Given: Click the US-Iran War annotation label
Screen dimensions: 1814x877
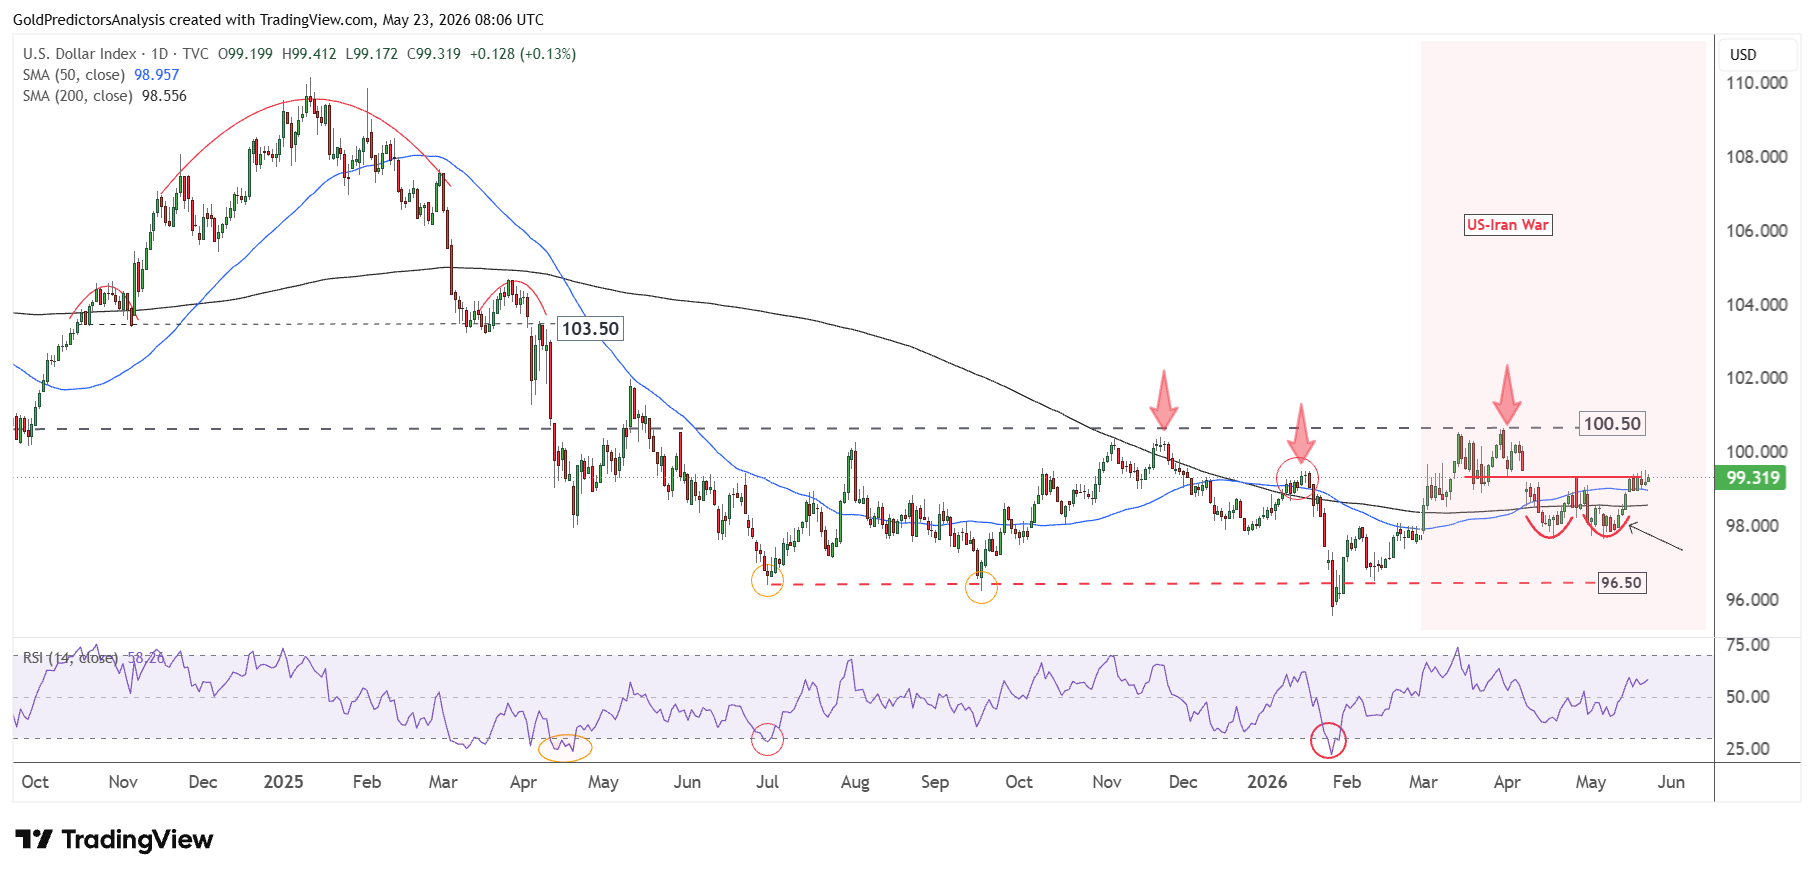Looking at the screenshot, I should coord(1507,225).
